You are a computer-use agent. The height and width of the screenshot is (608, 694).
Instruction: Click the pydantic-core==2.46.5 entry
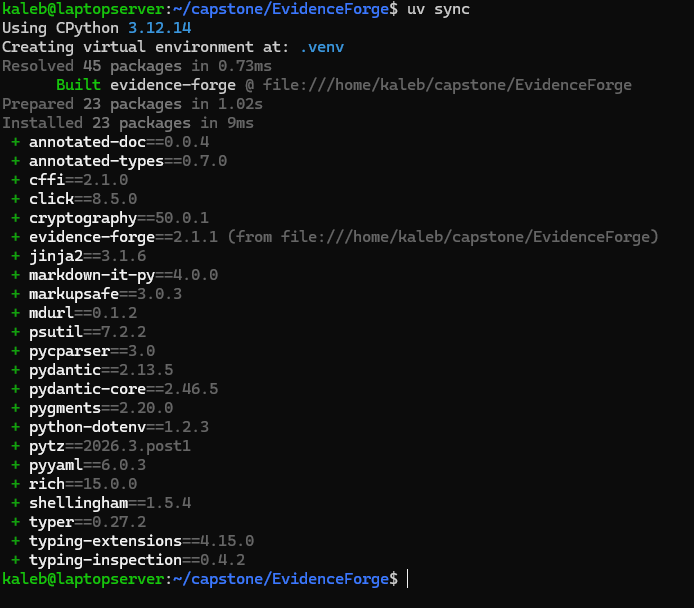coord(115,389)
